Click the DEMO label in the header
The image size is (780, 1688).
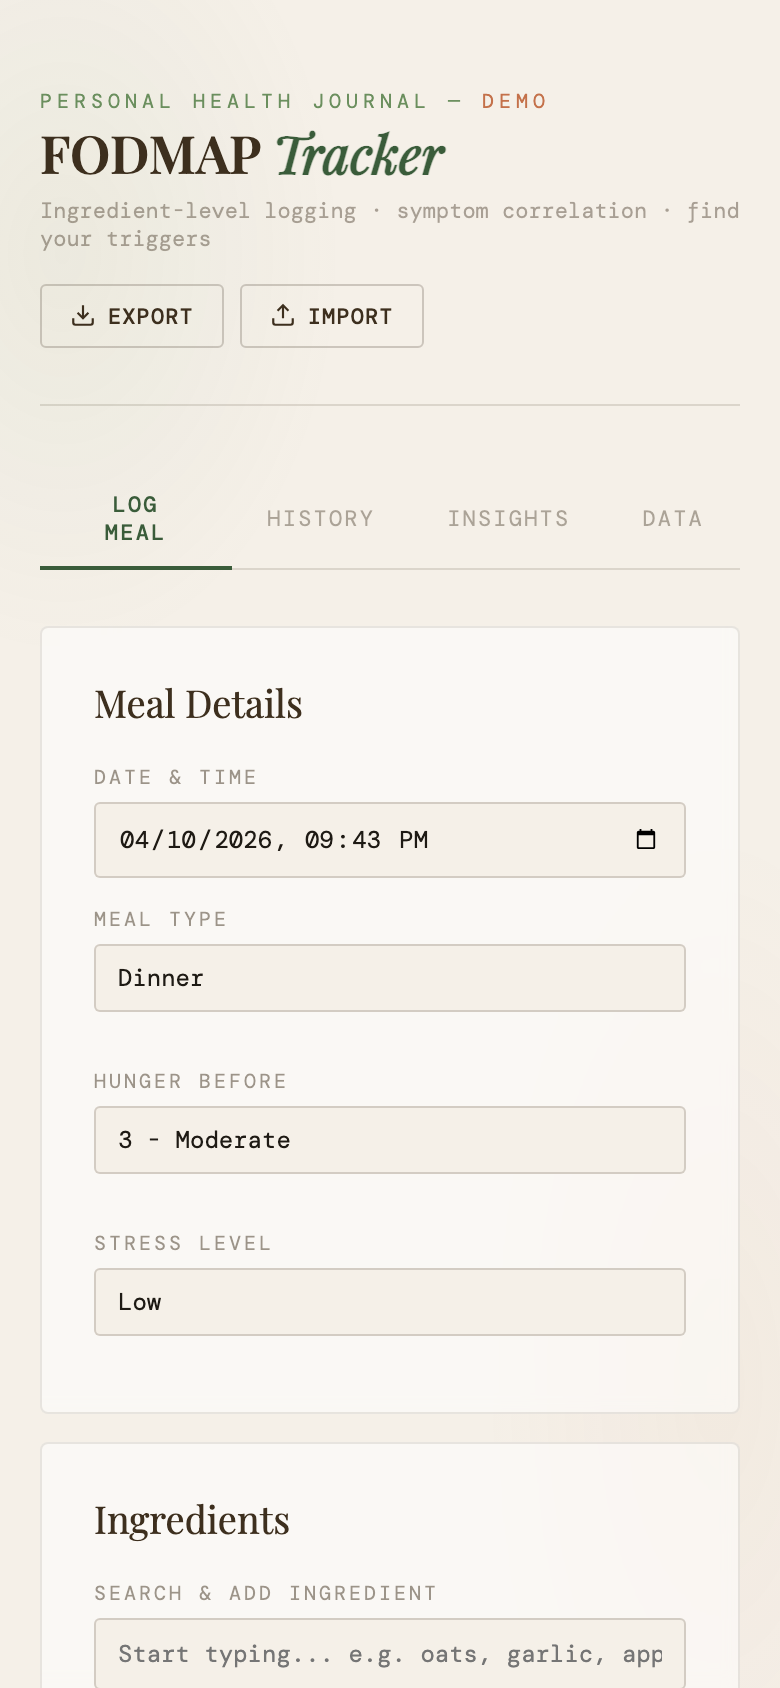(514, 100)
